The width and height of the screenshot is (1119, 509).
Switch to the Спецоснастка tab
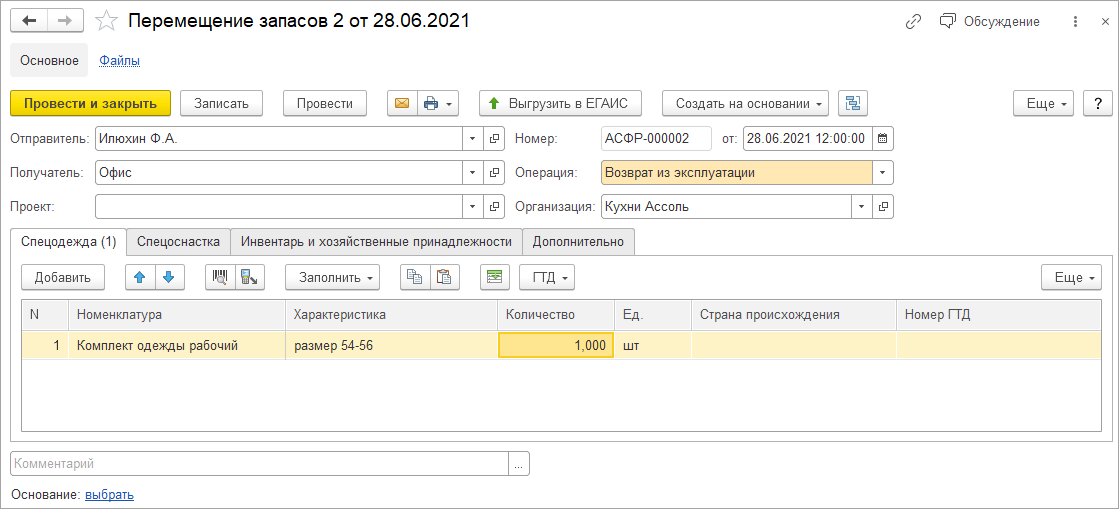(x=178, y=241)
